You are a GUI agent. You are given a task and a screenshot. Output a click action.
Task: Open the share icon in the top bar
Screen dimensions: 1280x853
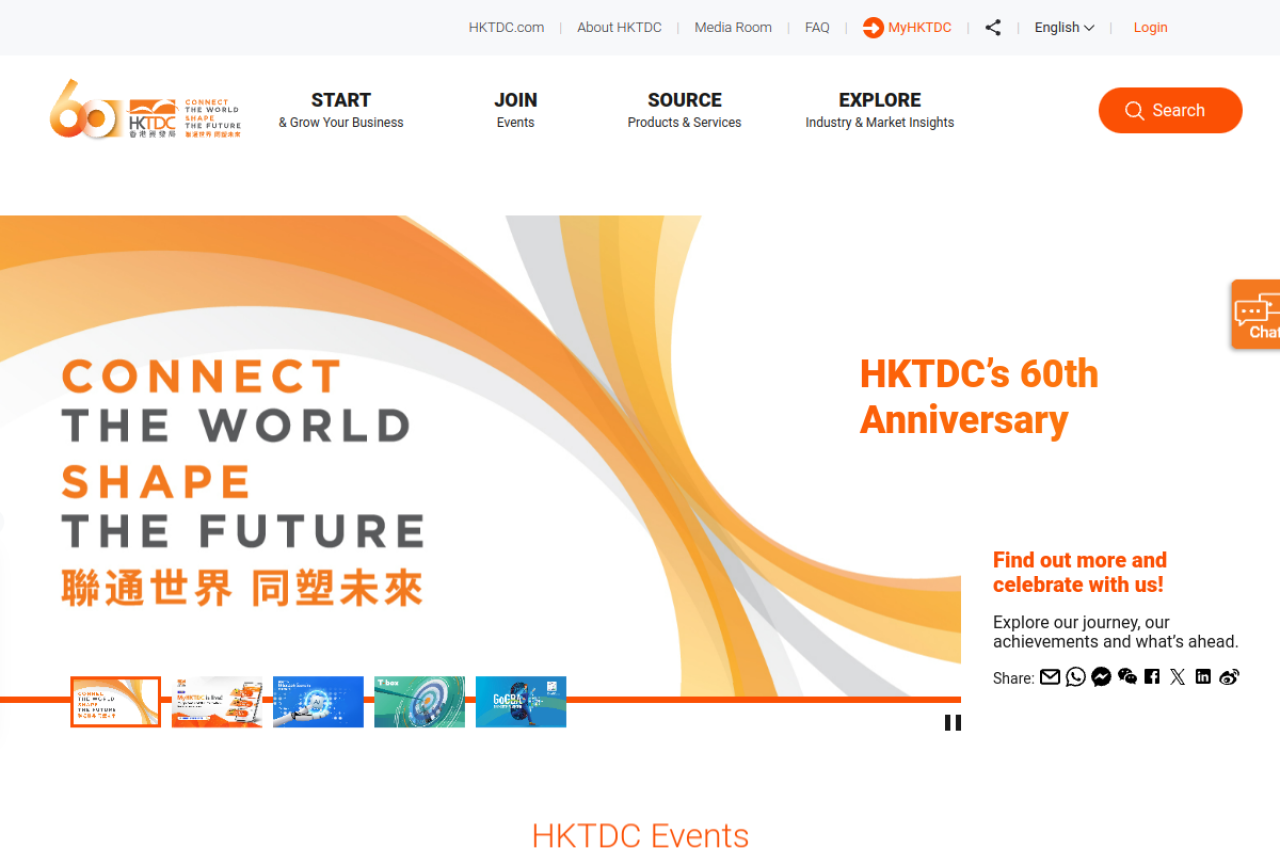[x=993, y=28]
